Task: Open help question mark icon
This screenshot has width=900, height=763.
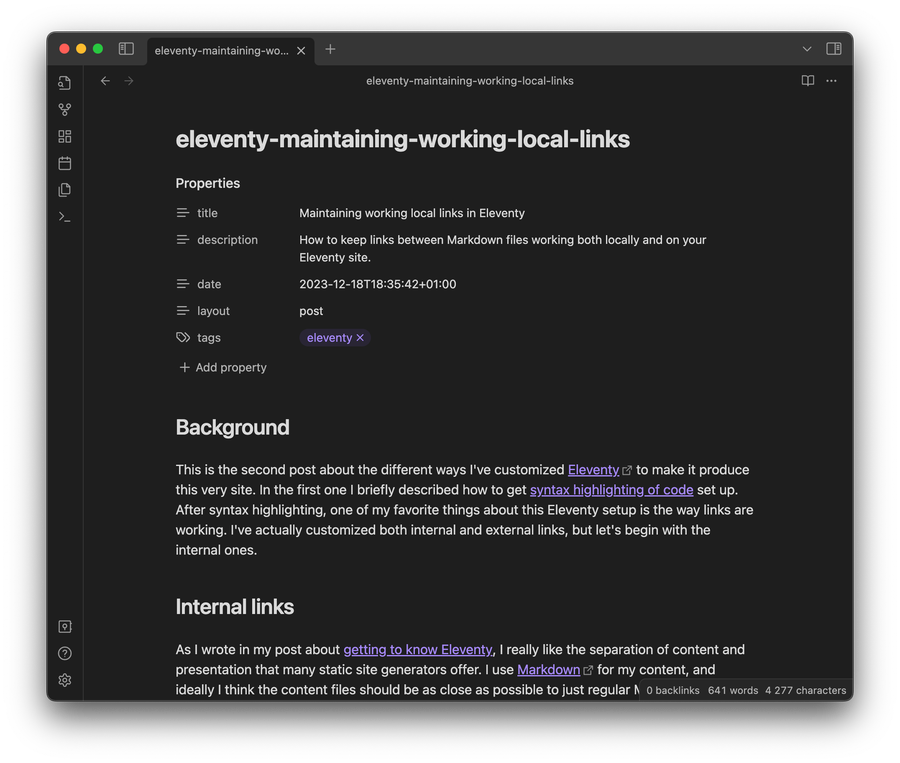Action: click(65, 653)
